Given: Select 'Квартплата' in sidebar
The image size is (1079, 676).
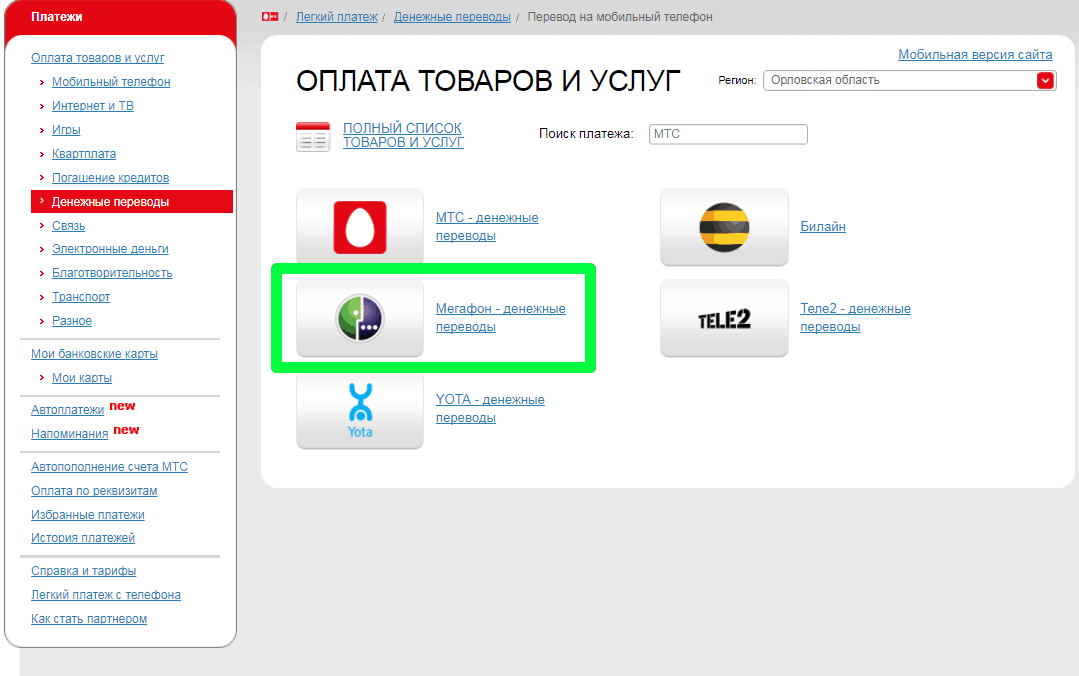Looking at the screenshot, I should pos(84,154).
